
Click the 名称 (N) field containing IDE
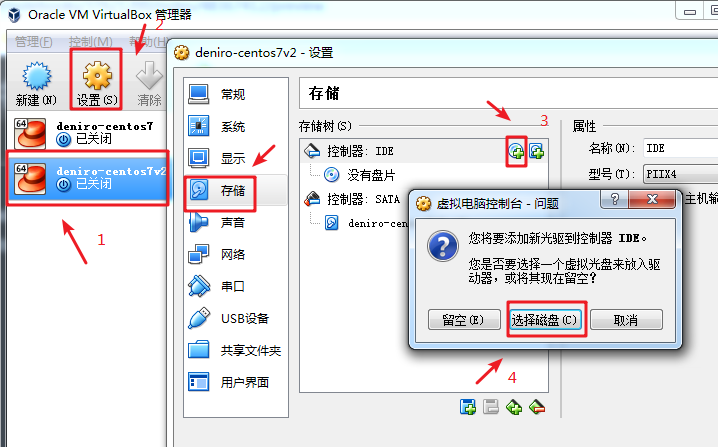tap(680, 148)
